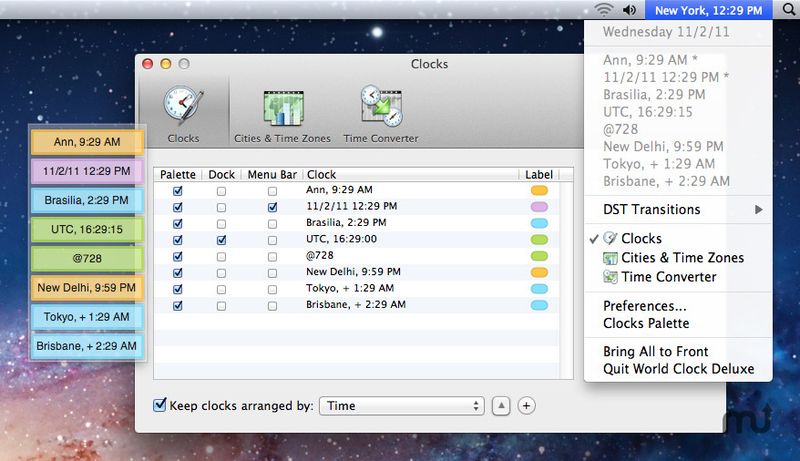Click UTC, 16:29:15 palette tile

click(87, 229)
